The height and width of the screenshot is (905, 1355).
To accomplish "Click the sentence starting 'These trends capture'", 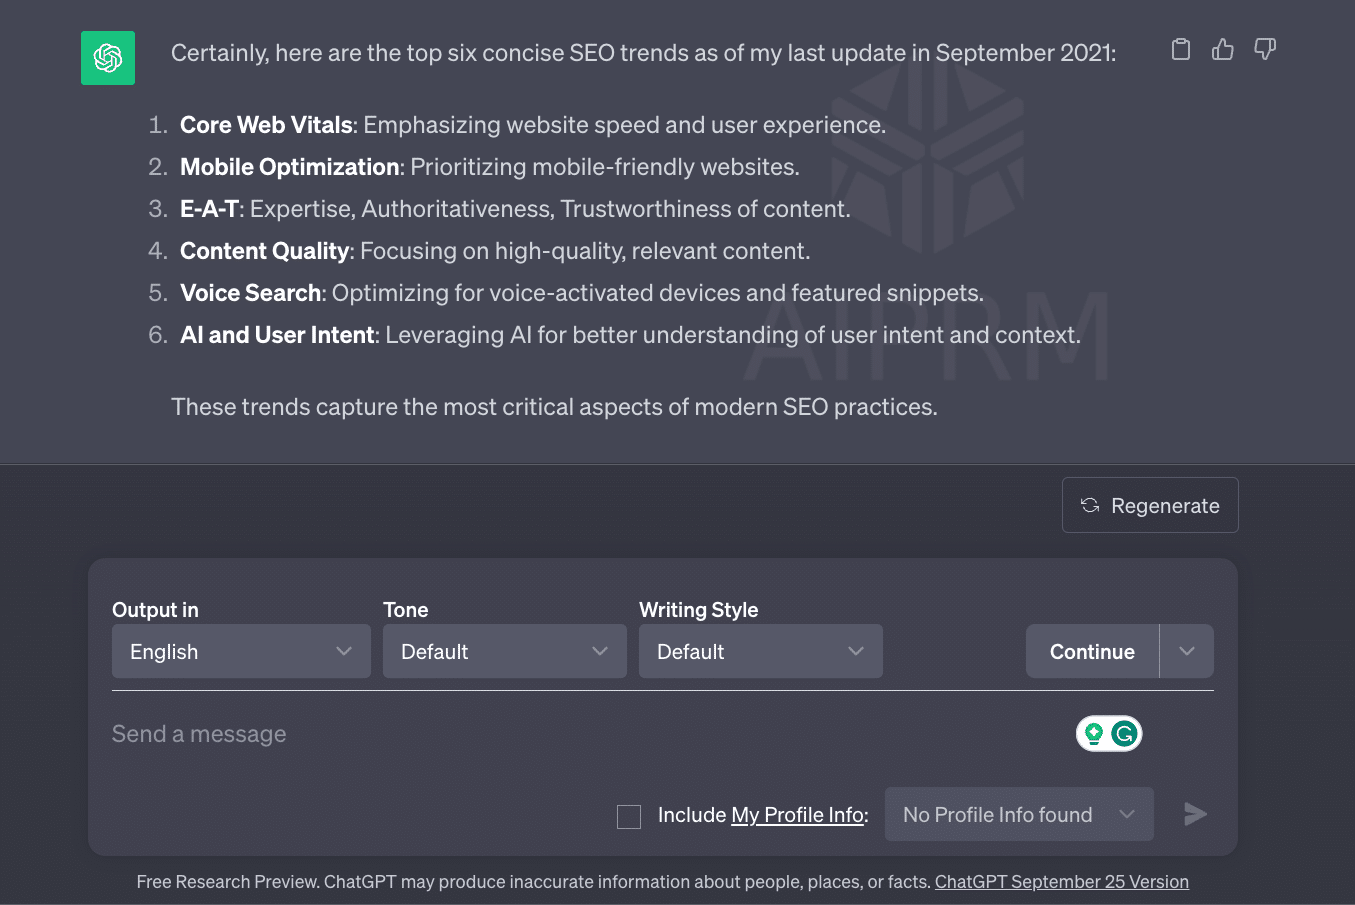I will pos(554,407).
